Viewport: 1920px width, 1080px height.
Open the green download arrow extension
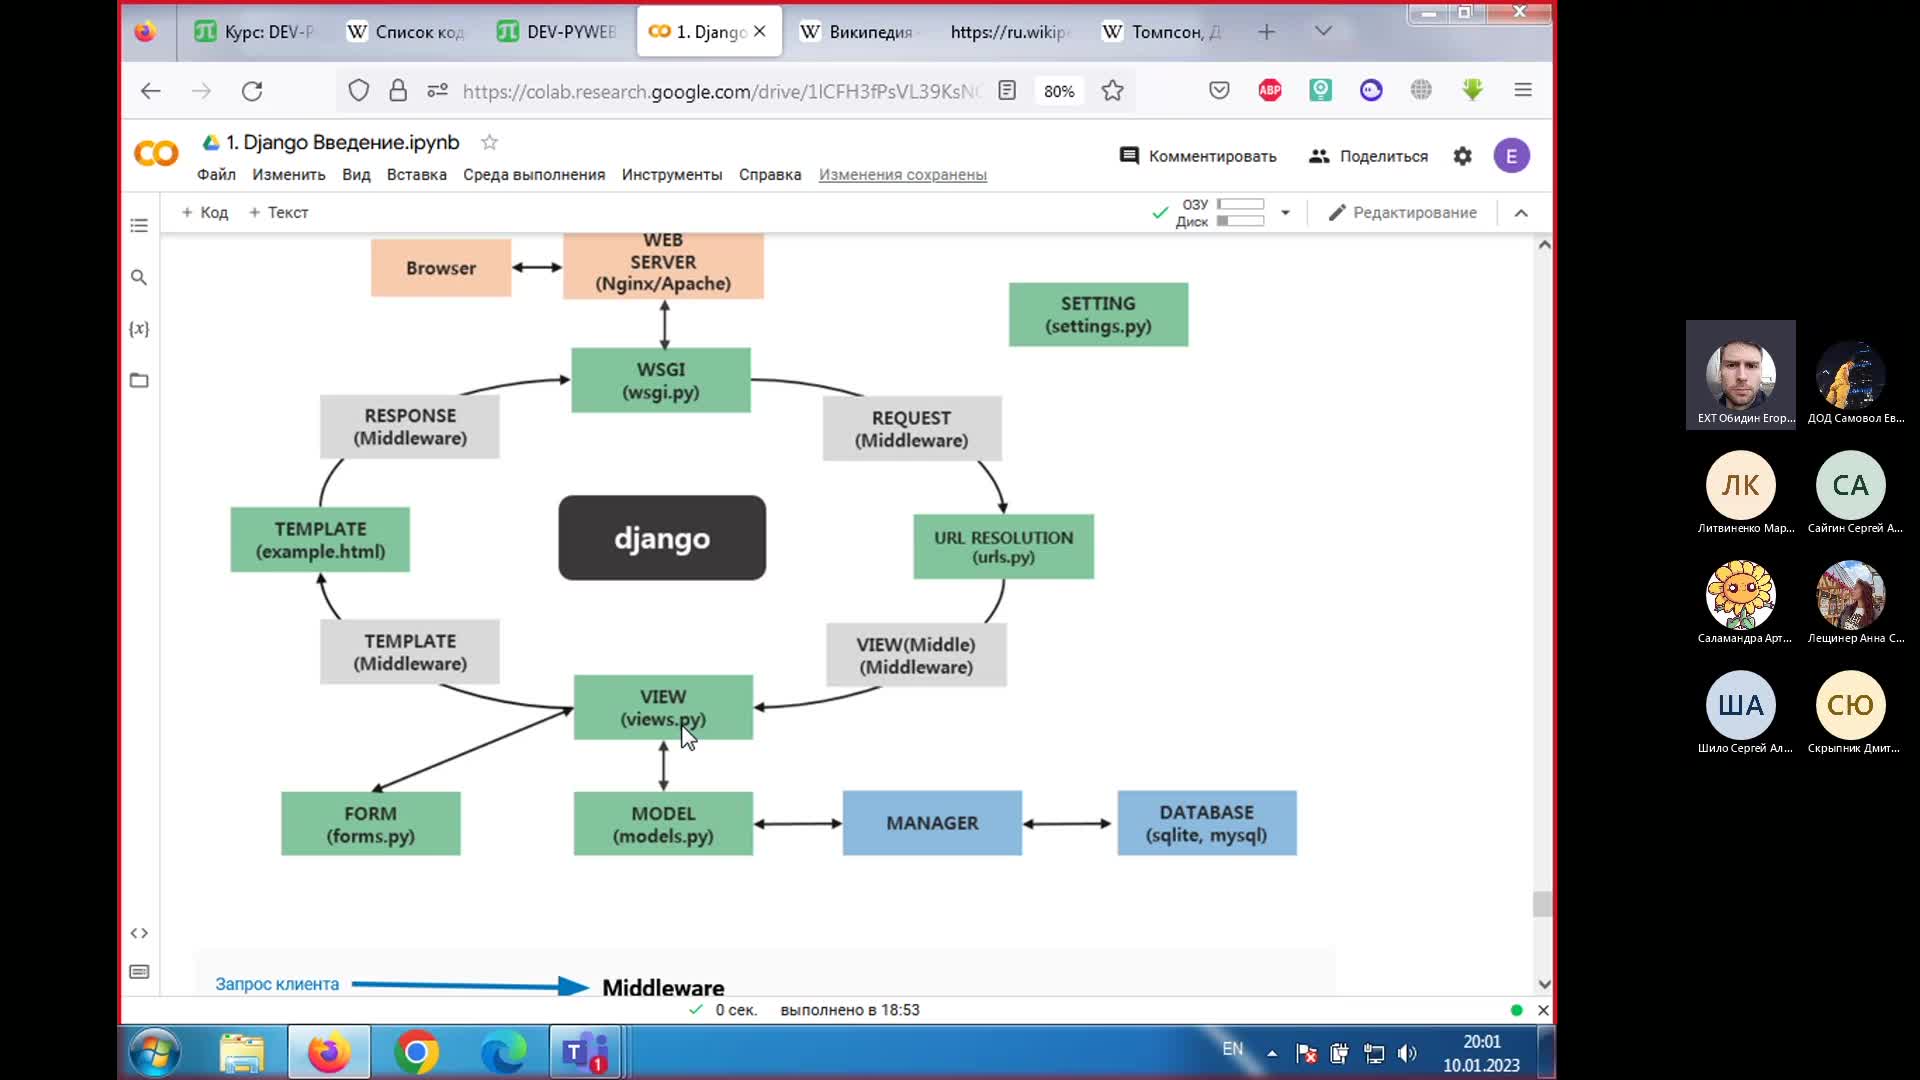pos(1472,90)
